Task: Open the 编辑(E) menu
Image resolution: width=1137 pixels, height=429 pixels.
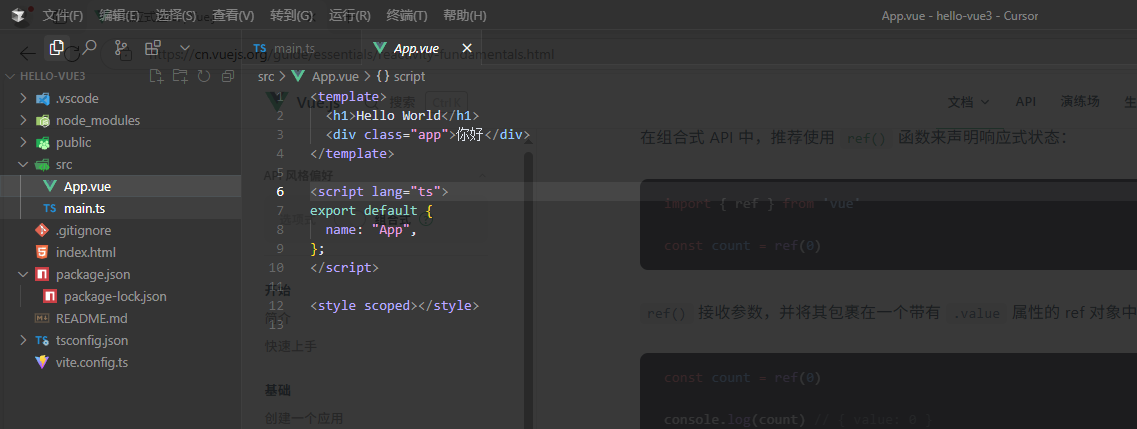Action: 120,15
